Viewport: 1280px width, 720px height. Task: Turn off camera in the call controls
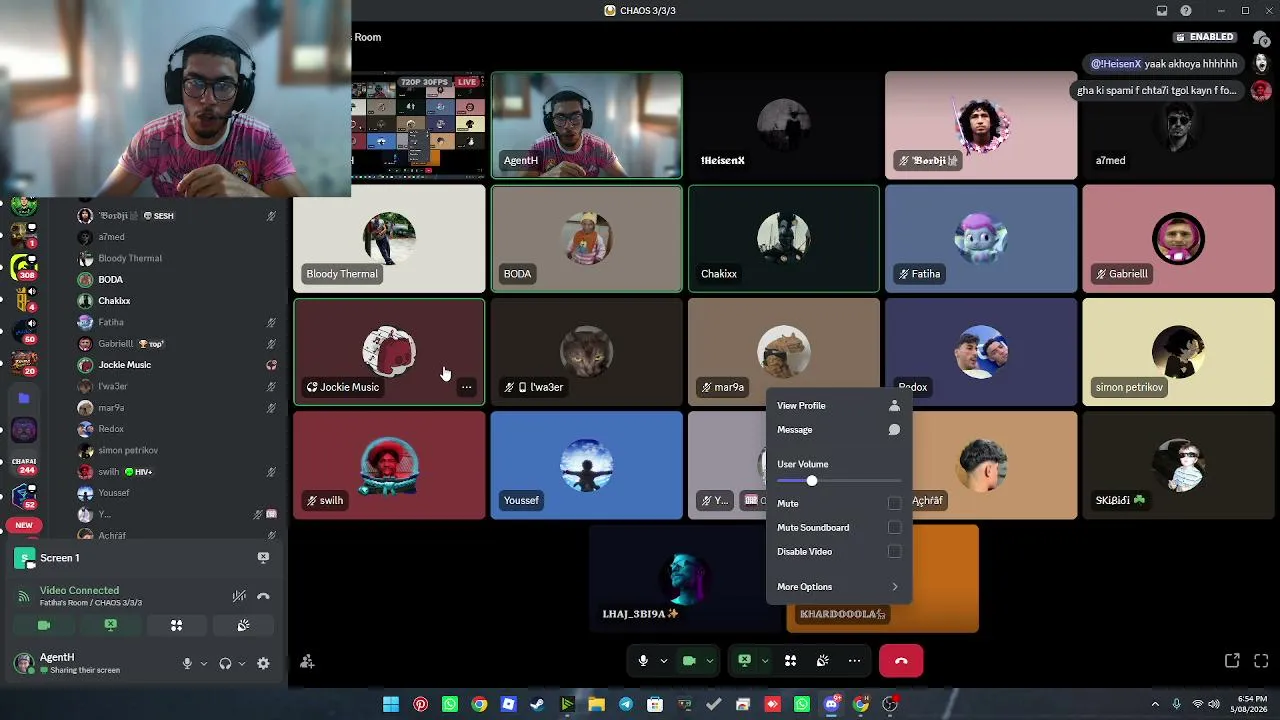click(x=689, y=661)
